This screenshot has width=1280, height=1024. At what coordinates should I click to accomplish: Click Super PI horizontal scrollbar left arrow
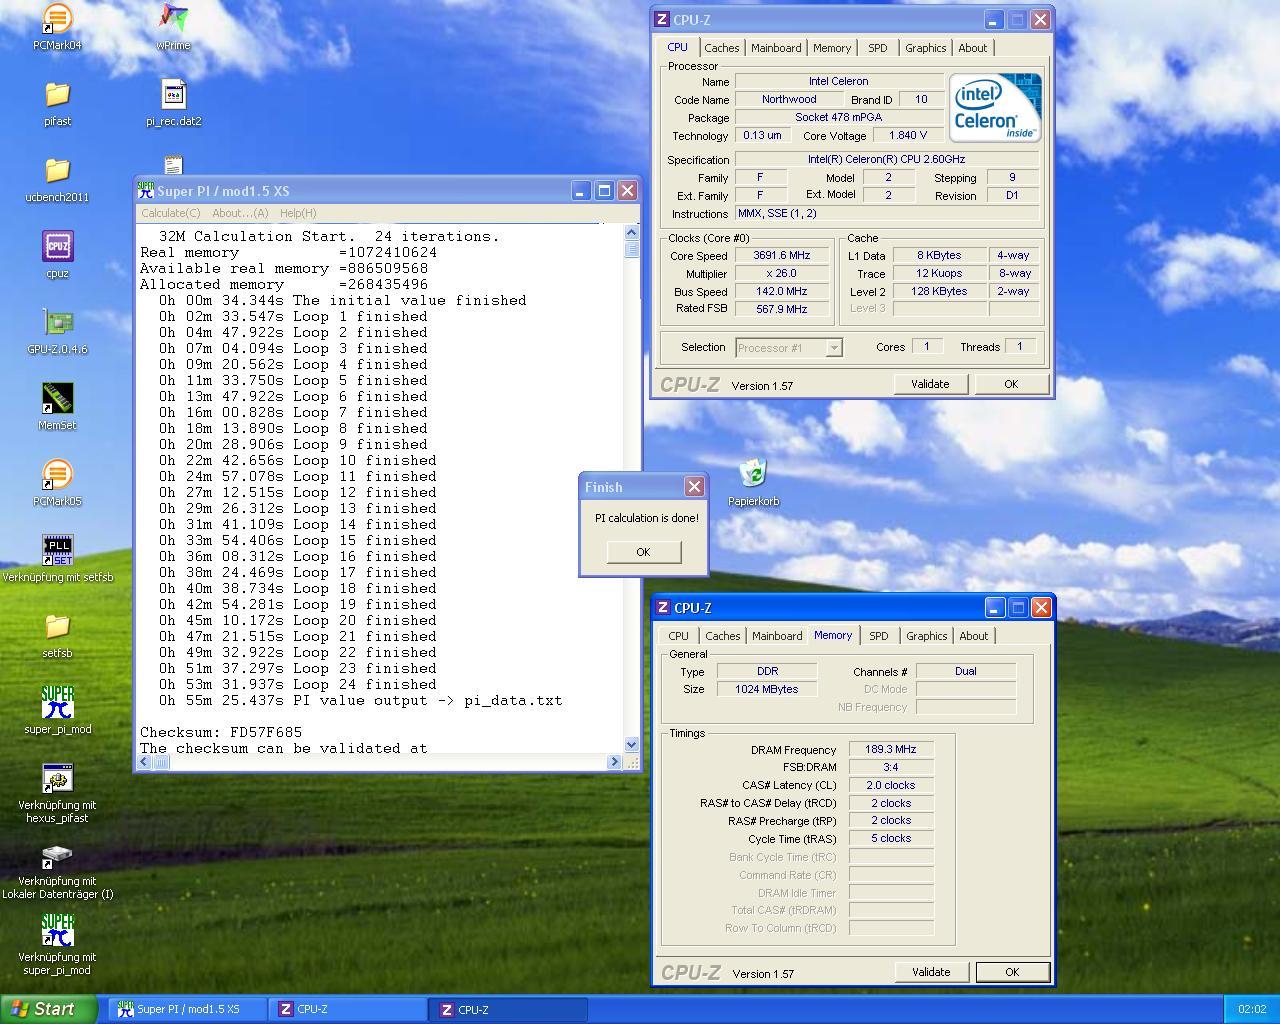[x=145, y=762]
